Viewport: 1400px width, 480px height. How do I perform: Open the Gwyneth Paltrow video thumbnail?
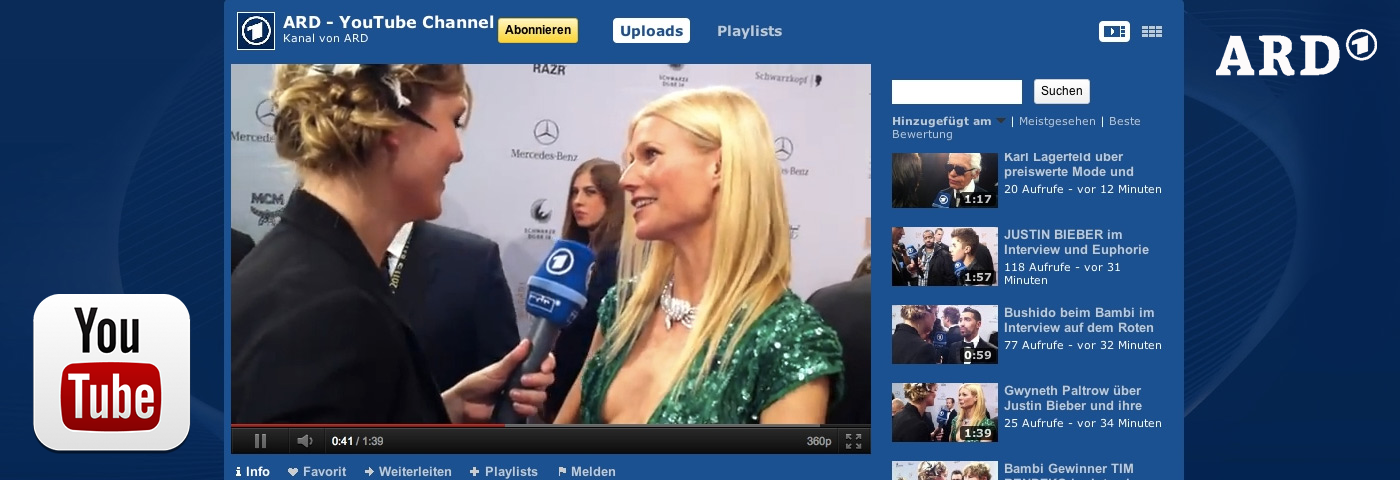tap(945, 412)
